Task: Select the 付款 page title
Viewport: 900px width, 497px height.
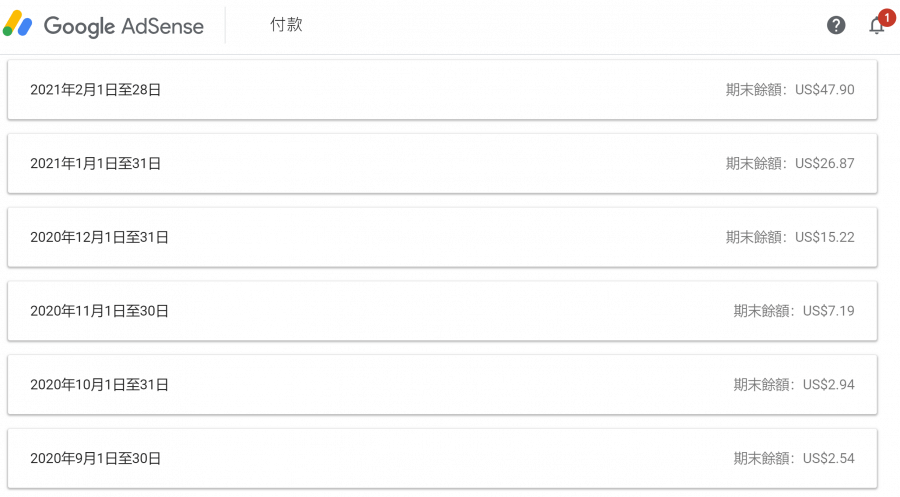Action: click(x=286, y=25)
